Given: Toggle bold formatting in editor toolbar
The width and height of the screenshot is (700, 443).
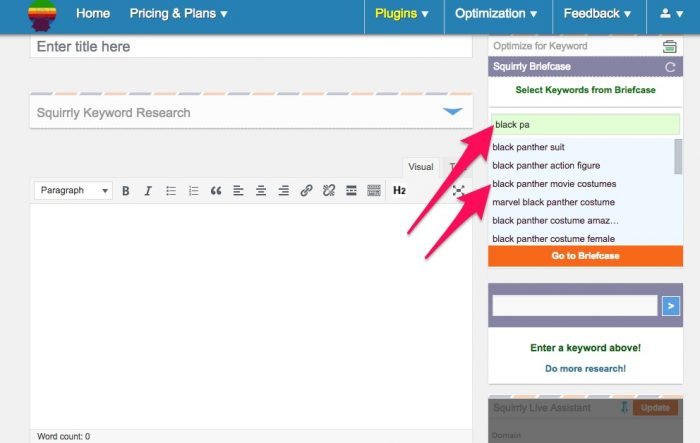Looking at the screenshot, I should [x=125, y=191].
